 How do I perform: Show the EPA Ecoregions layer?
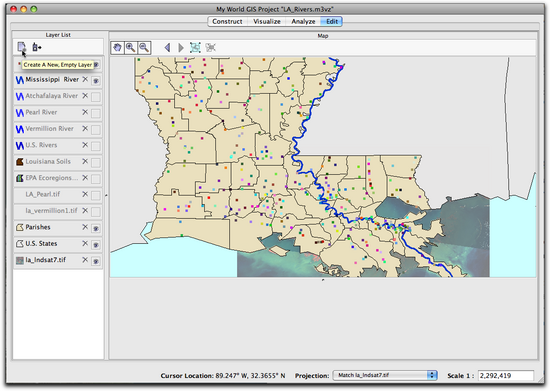[x=96, y=179]
